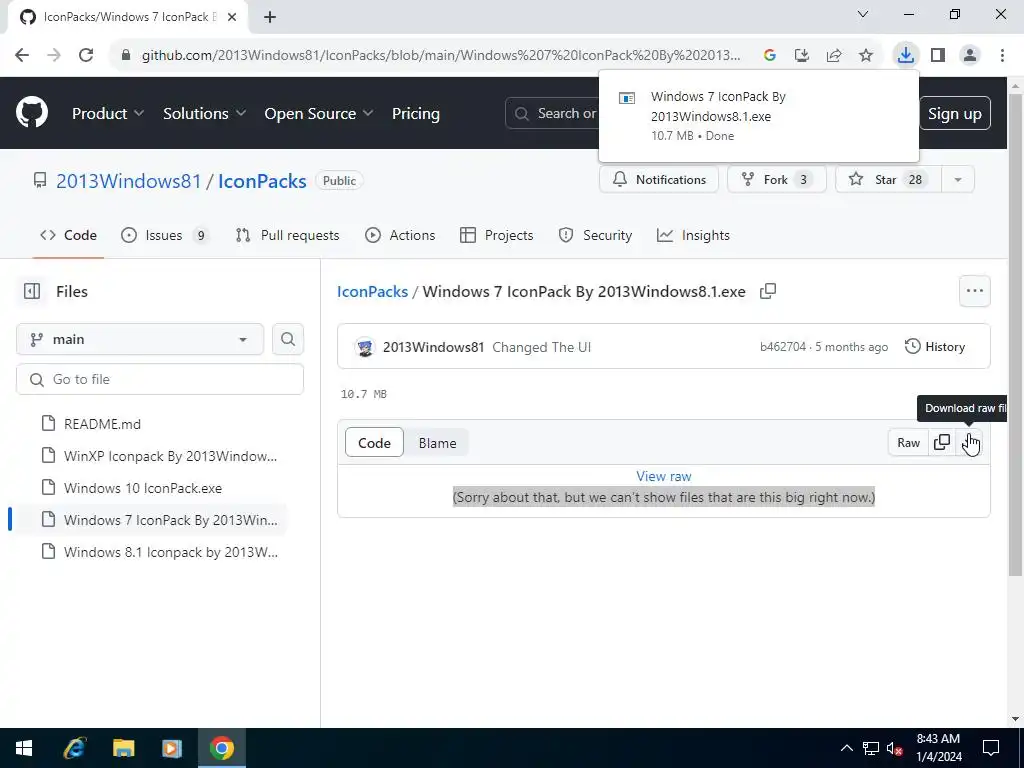Follow the View raw link
This screenshot has width=1024, height=768.
(664, 477)
